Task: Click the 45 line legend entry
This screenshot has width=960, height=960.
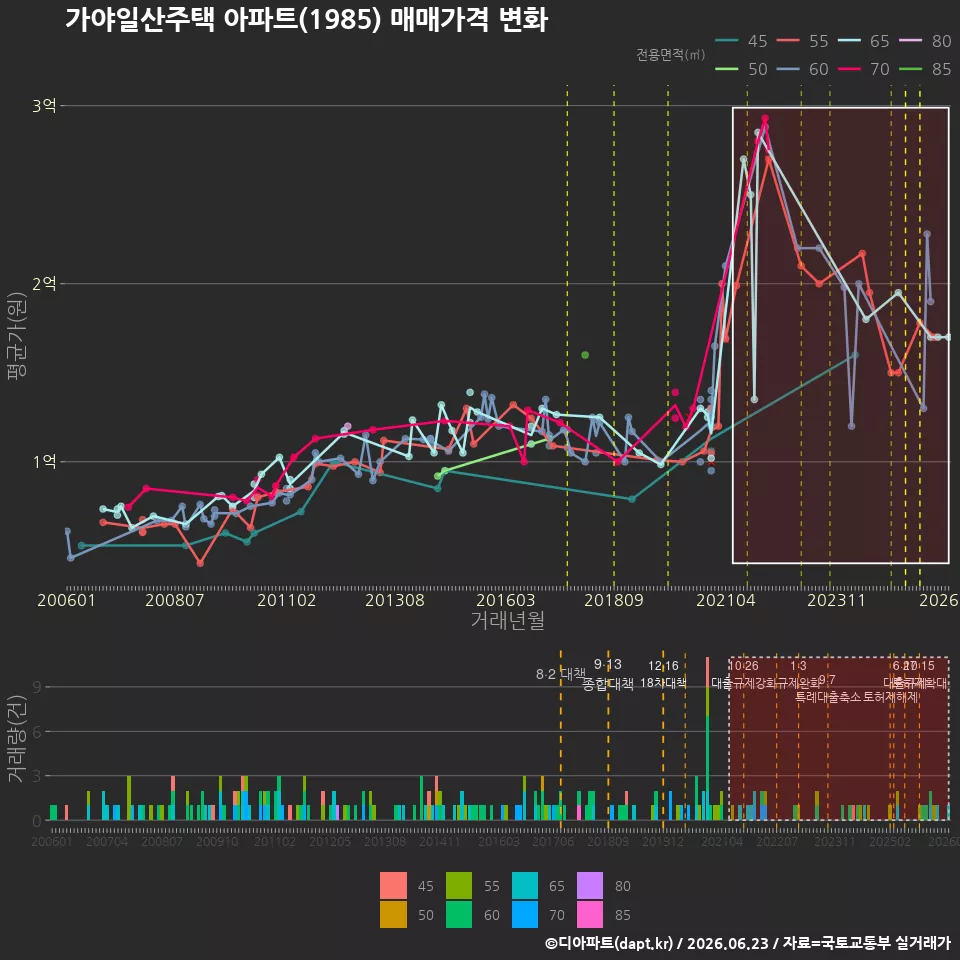Action: 741,41
